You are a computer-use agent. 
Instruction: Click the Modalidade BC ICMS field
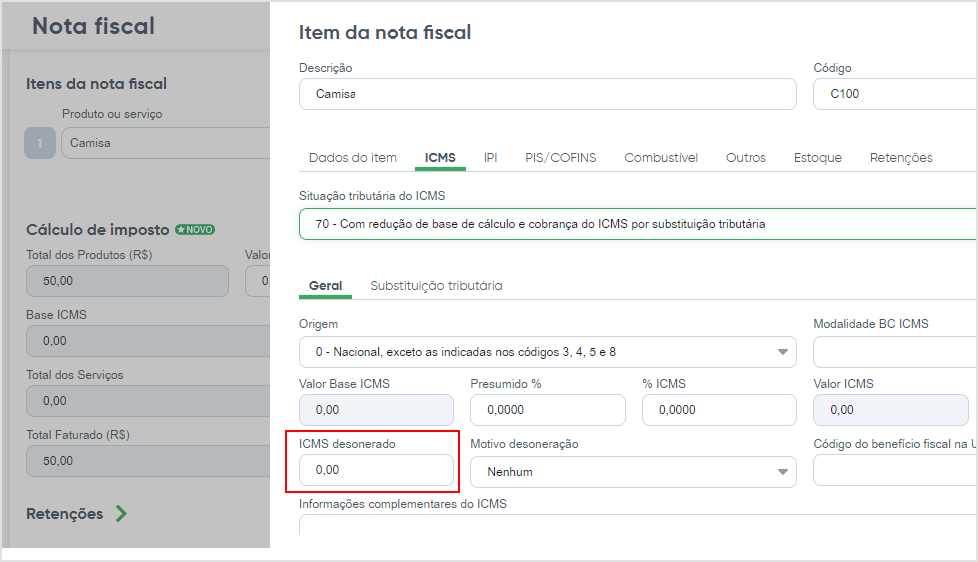(895, 352)
